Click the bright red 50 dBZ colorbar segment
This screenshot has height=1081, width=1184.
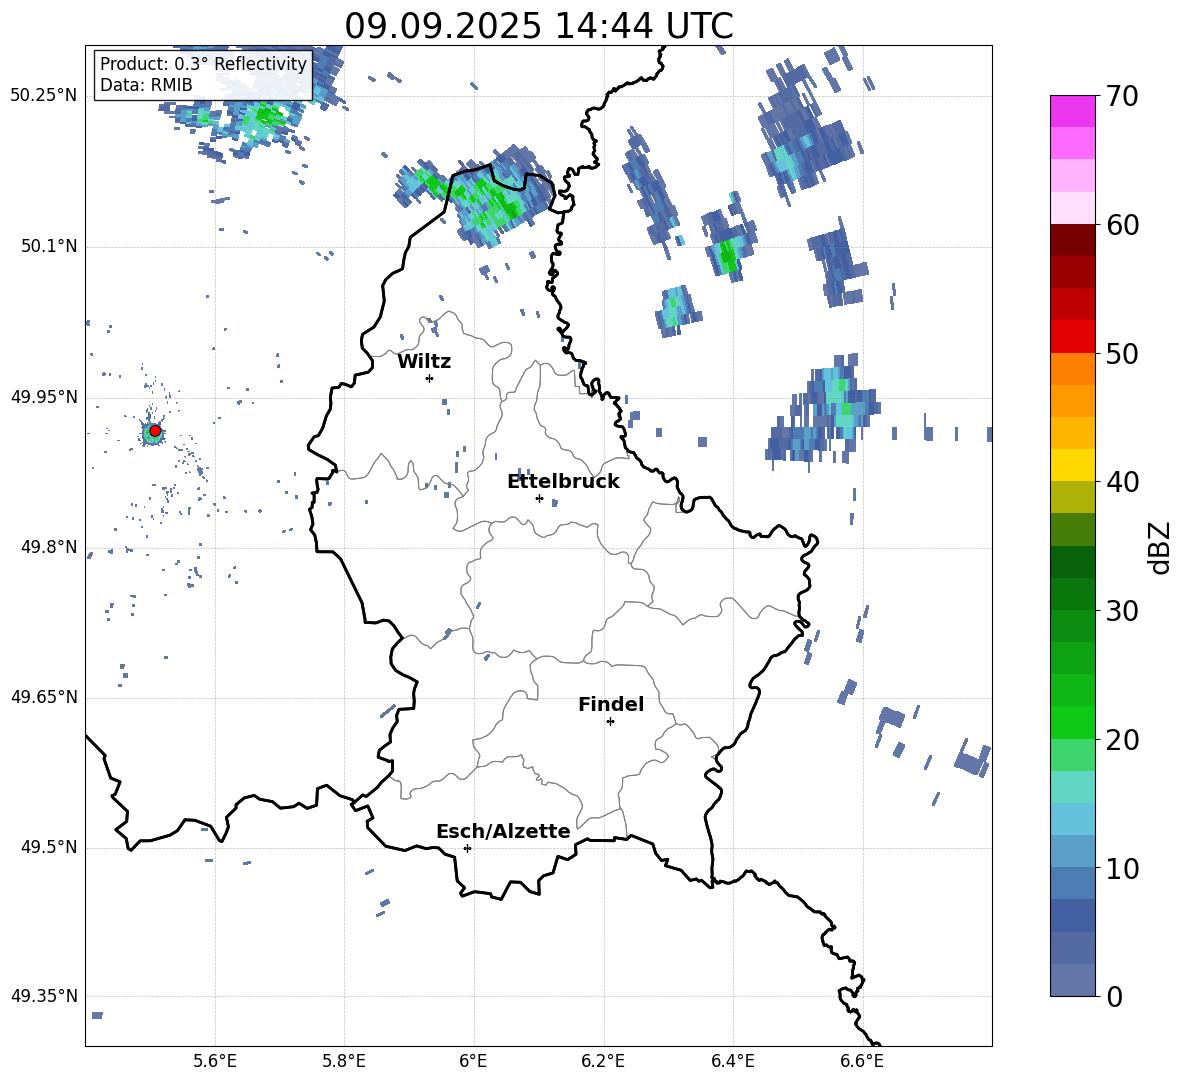click(x=1073, y=337)
